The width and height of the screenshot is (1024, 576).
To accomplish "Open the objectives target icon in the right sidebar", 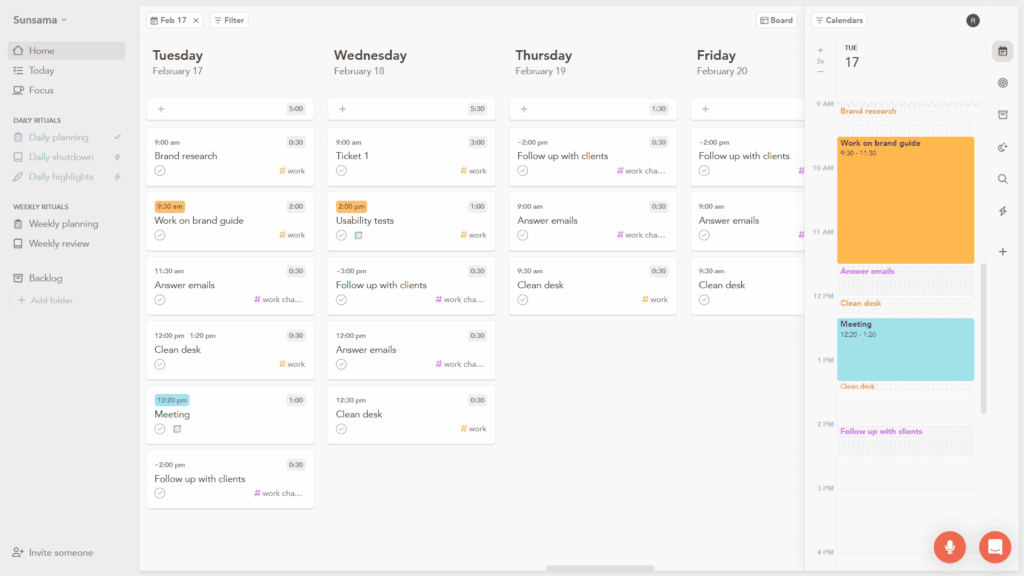I will click(x=1002, y=83).
